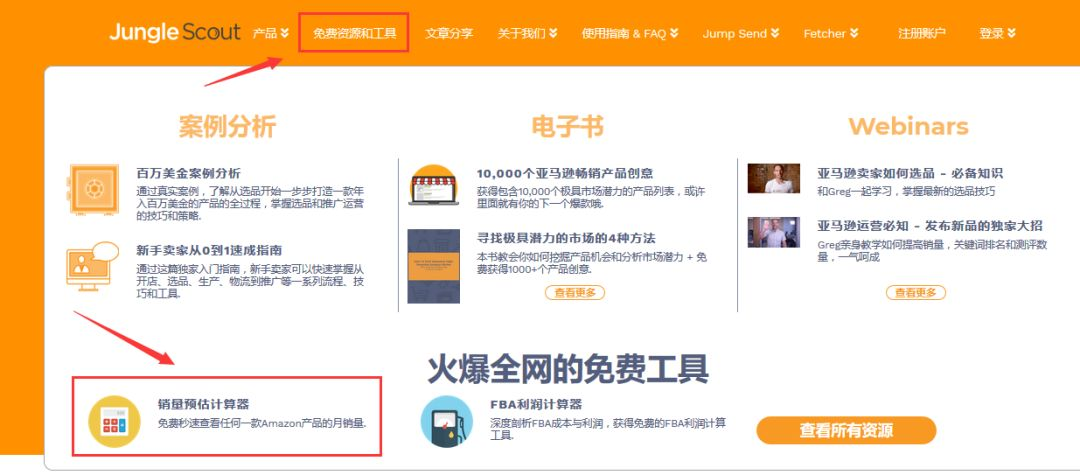Go to the 文章分享 menu item
This screenshot has width=1080, height=475.
pos(449,33)
